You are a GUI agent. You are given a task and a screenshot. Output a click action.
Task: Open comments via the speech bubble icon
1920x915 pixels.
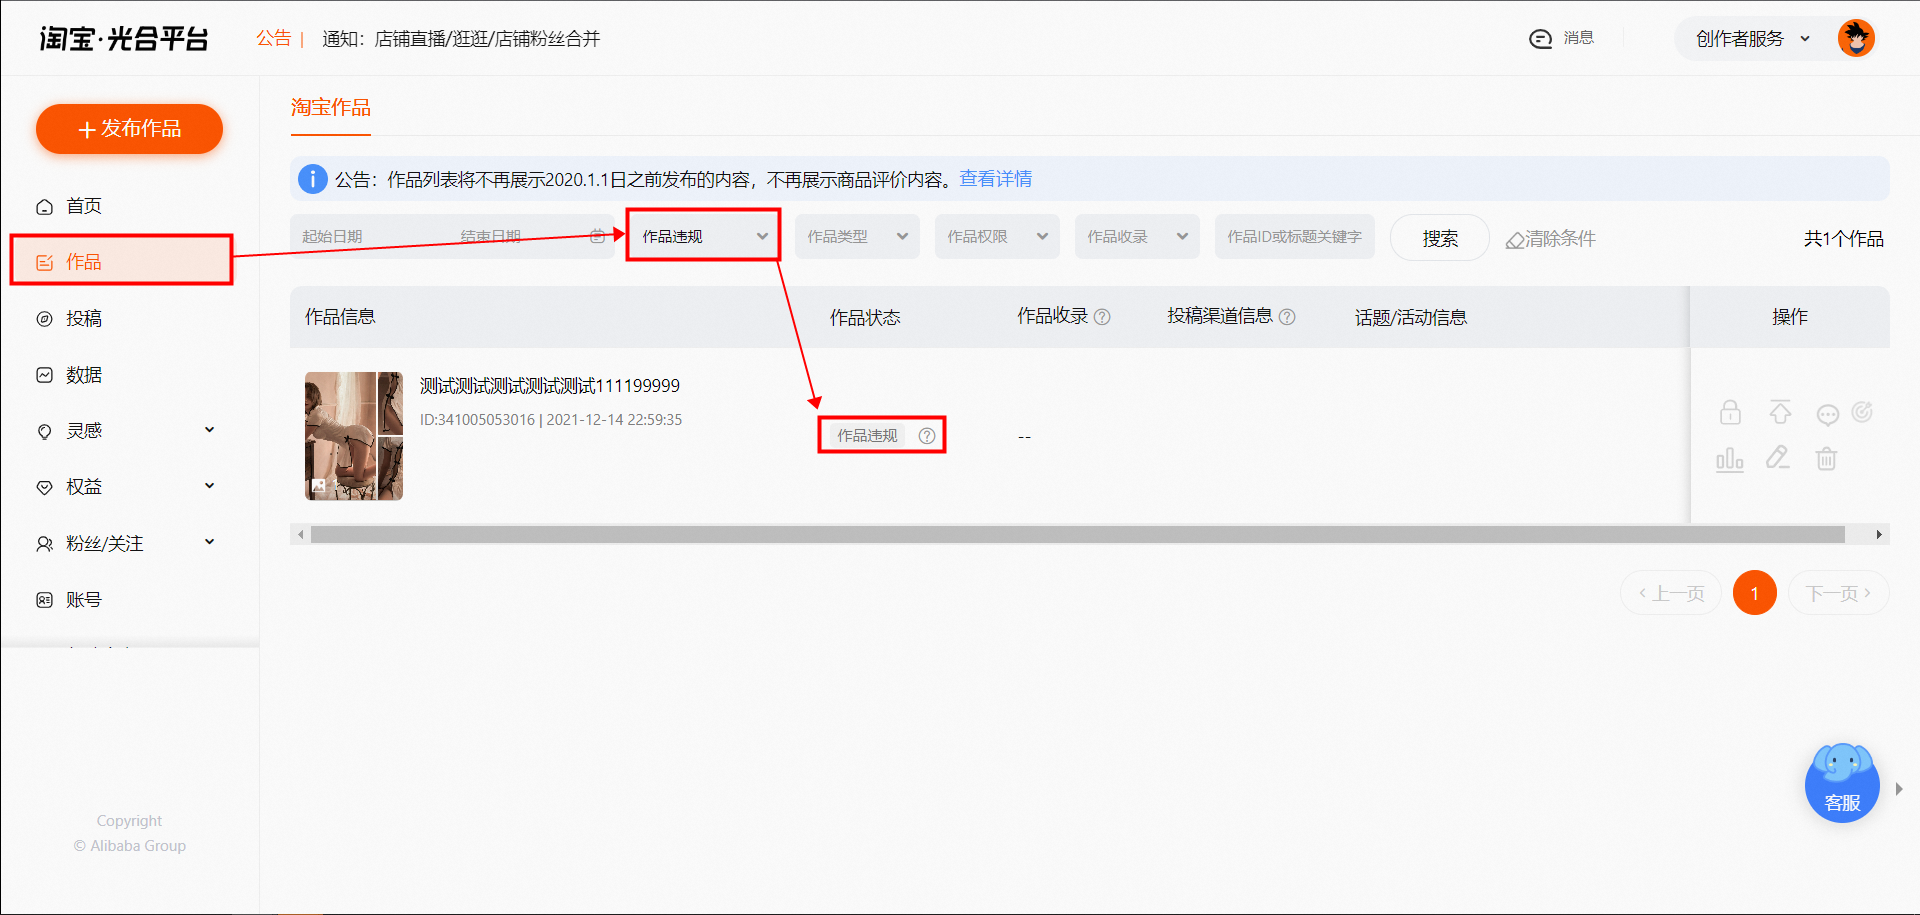point(1827,414)
